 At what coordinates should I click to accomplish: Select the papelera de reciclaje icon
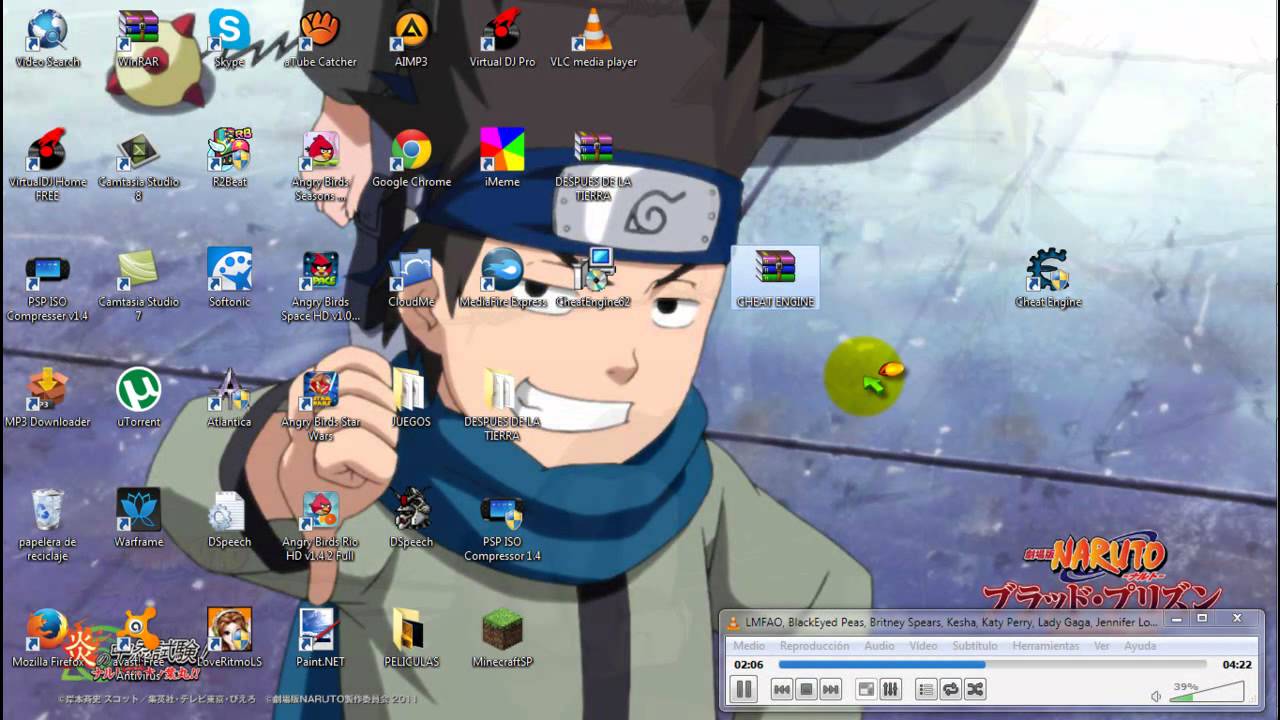click(x=47, y=525)
